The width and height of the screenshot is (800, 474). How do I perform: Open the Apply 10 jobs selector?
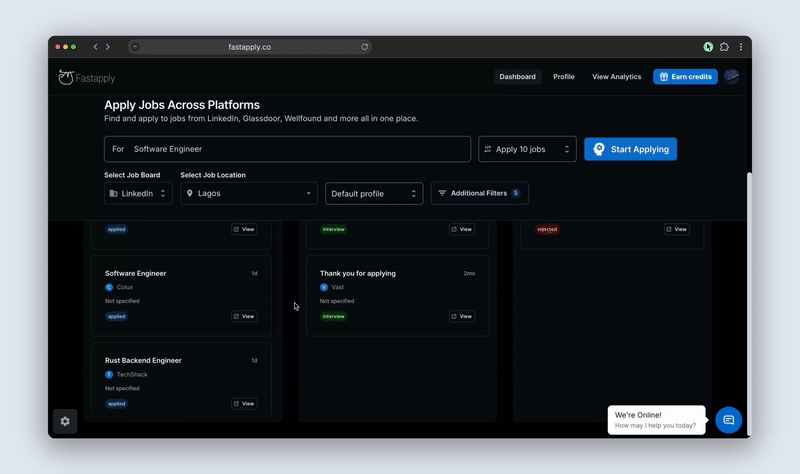(527, 149)
